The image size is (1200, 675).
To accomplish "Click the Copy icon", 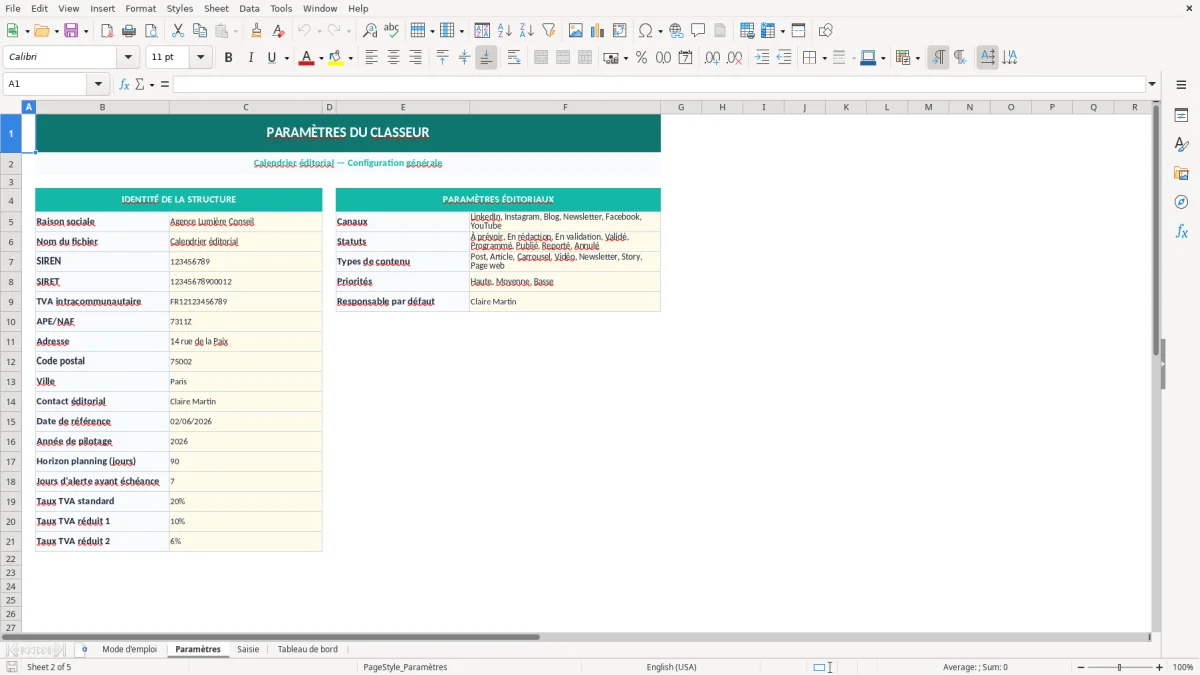I will [x=200, y=31].
